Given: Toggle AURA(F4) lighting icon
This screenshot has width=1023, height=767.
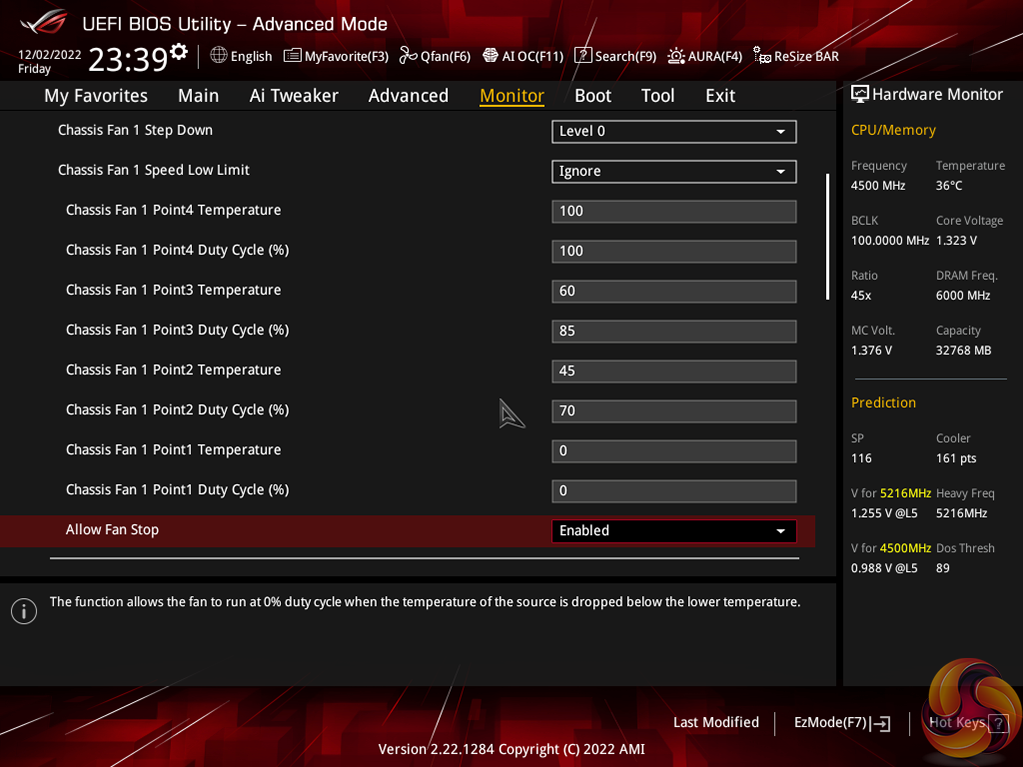Looking at the screenshot, I should (x=676, y=56).
